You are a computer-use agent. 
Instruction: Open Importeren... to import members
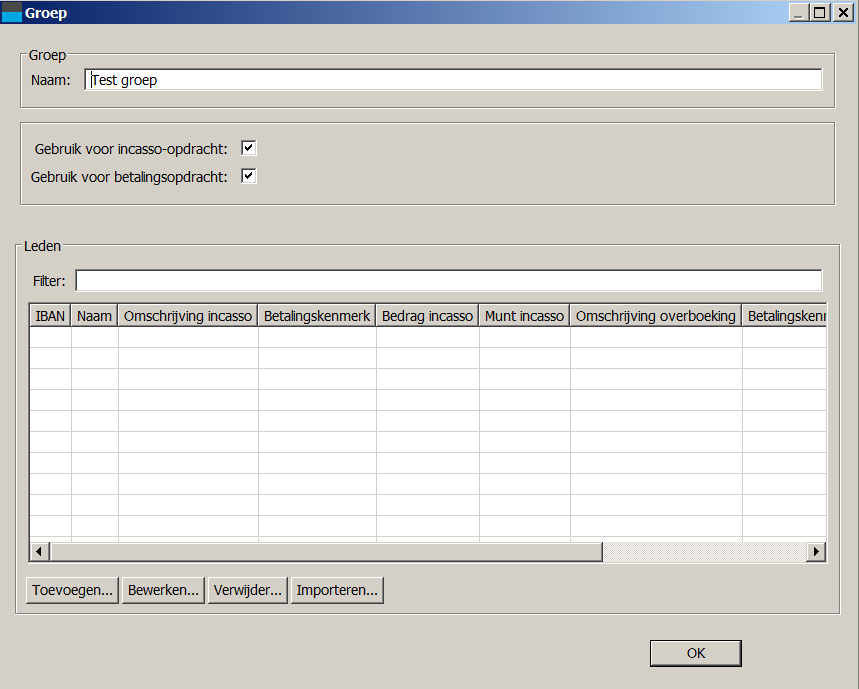337,591
